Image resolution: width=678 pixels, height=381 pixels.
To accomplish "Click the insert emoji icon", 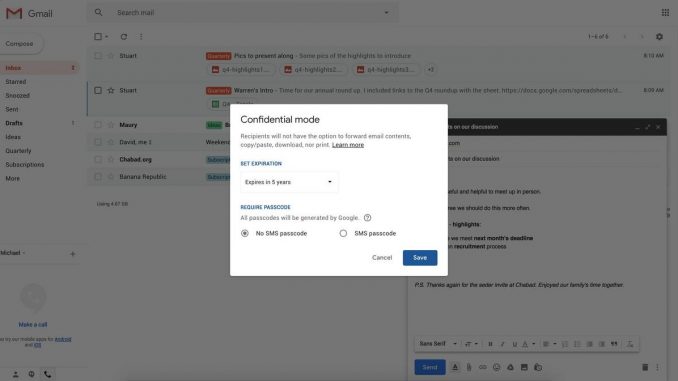I will [x=496, y=367].
